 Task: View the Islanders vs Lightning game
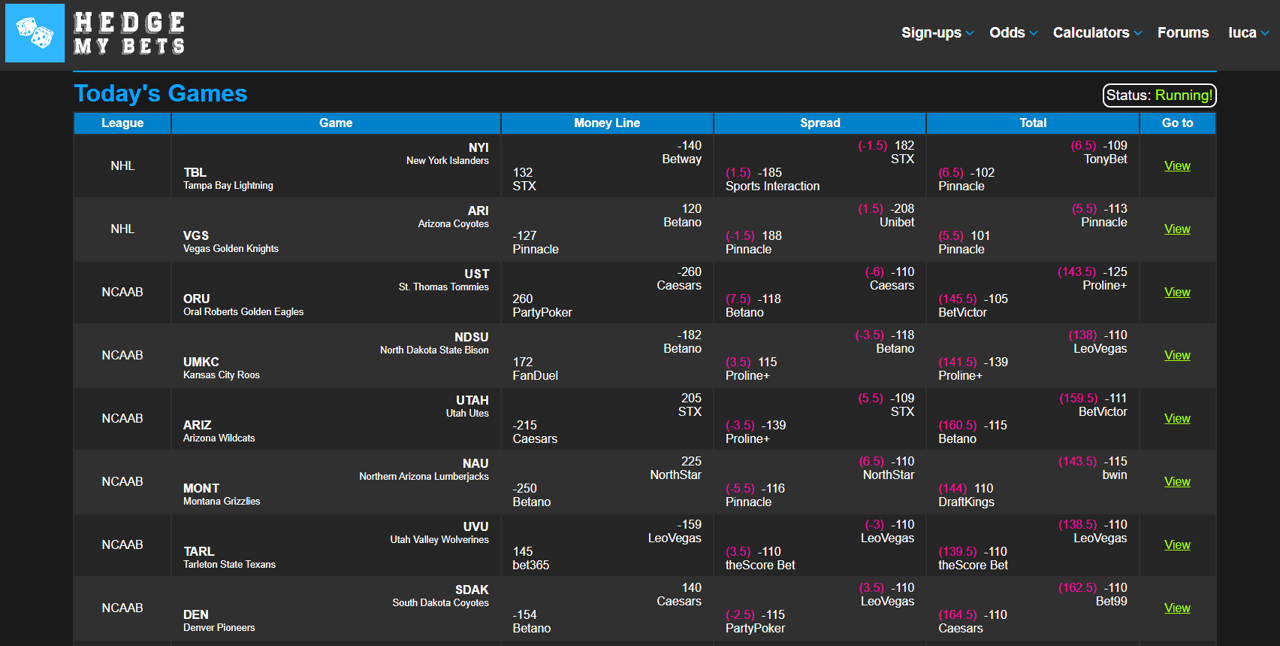(x=1177, y=166)
